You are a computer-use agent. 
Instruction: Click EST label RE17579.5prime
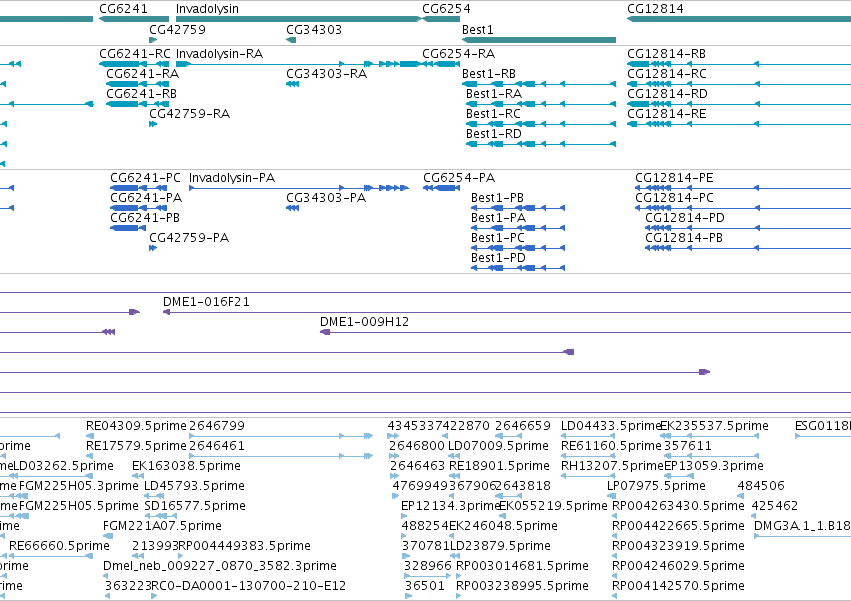pyautogui.click(x=136, y=446)
